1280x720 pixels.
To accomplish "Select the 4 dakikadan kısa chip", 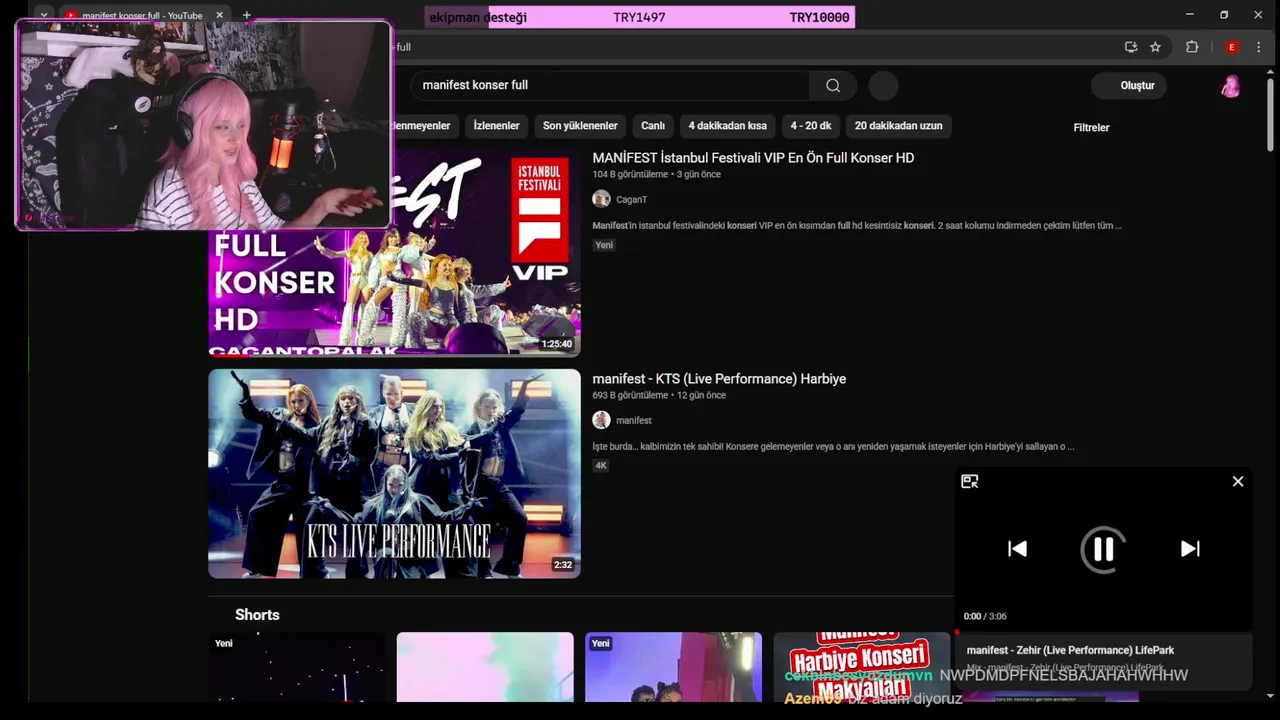I will (727, 126).
